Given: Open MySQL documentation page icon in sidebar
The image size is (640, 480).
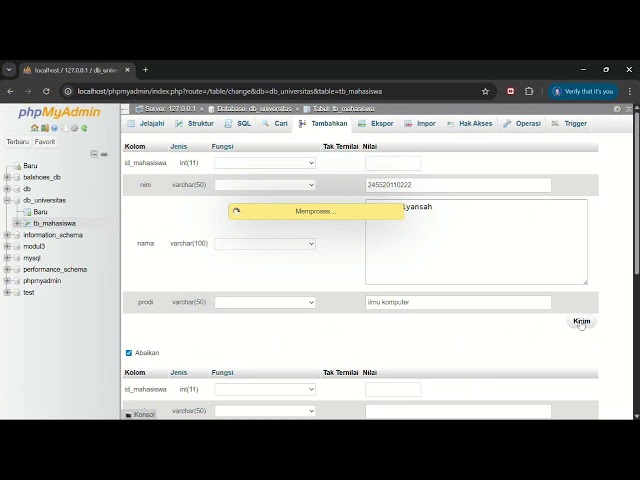Looking at the screenshot, I should point(64,128).
